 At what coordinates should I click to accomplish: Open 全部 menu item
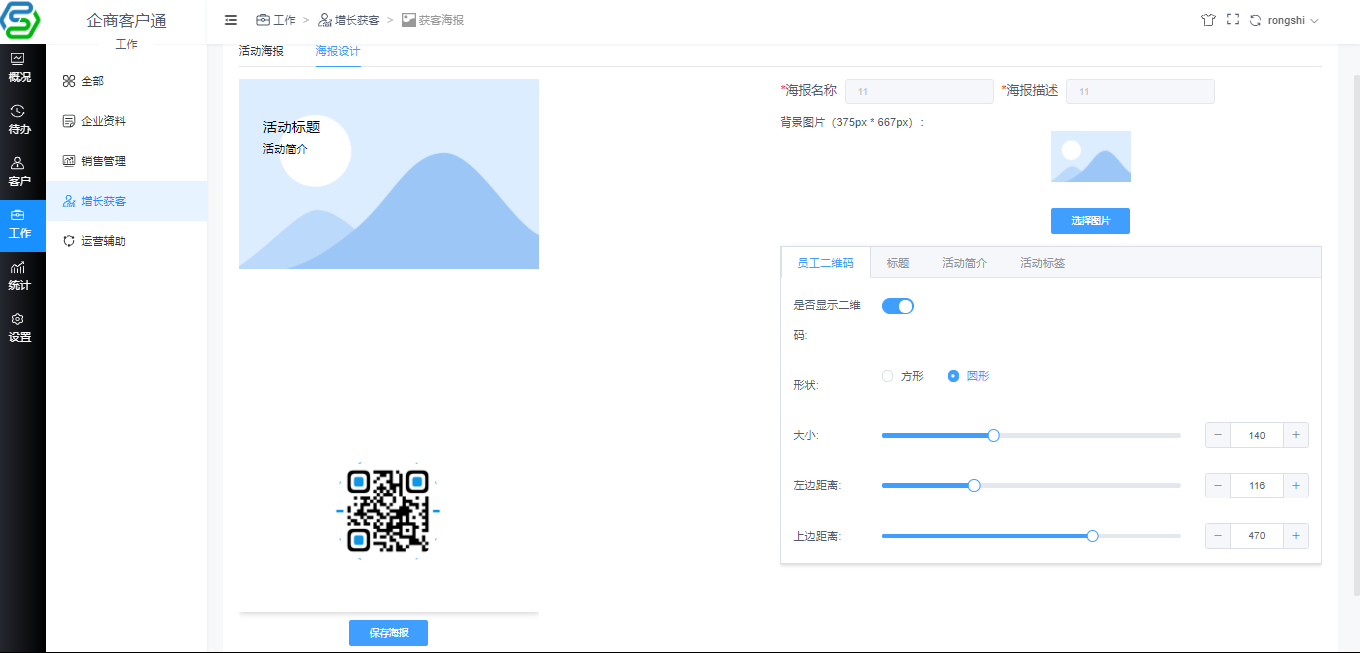[x=127, y=81]
